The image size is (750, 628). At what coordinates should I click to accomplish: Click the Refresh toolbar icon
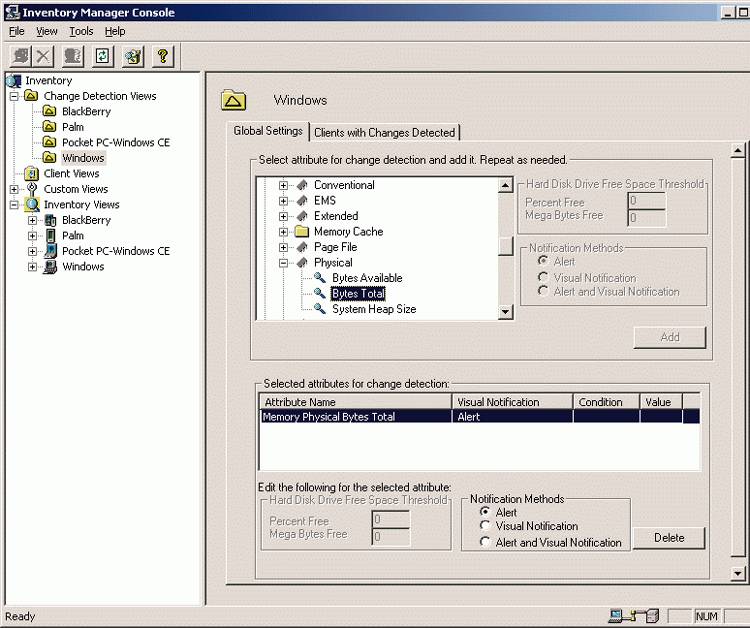pyautogui.click(x=102, y=57)
